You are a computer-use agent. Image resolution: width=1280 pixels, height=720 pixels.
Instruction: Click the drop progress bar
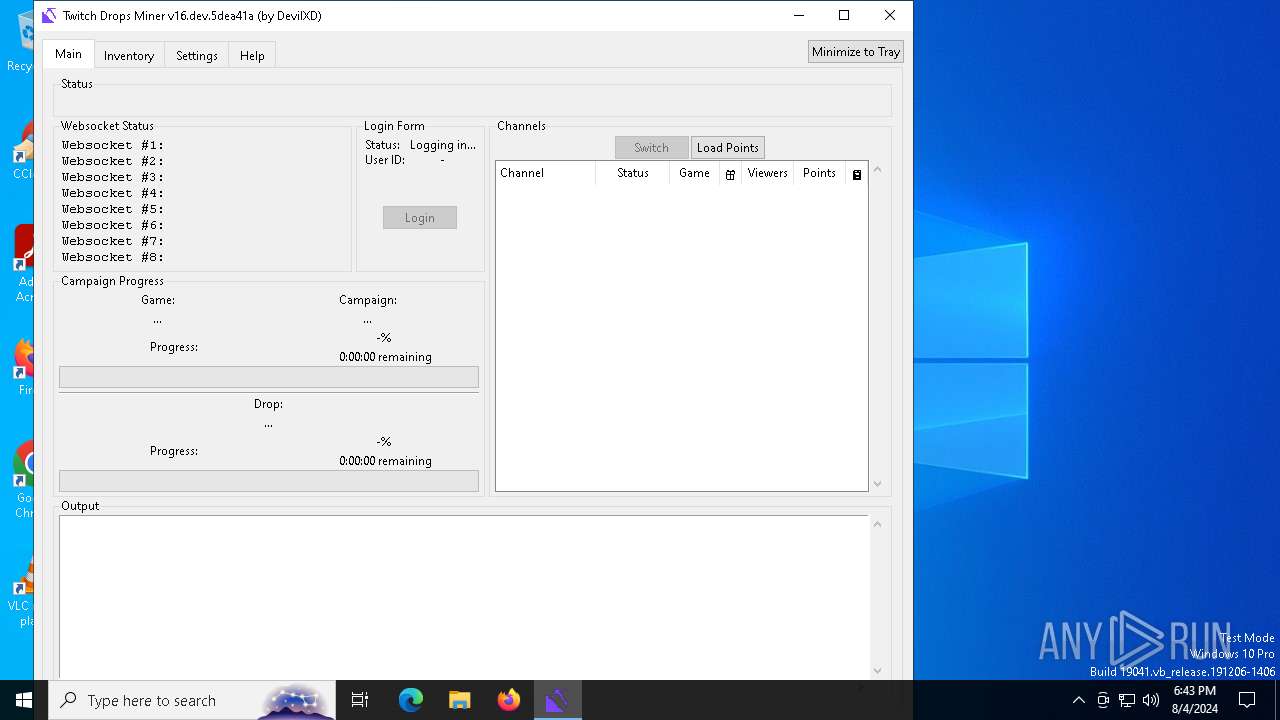click(269, 481)
